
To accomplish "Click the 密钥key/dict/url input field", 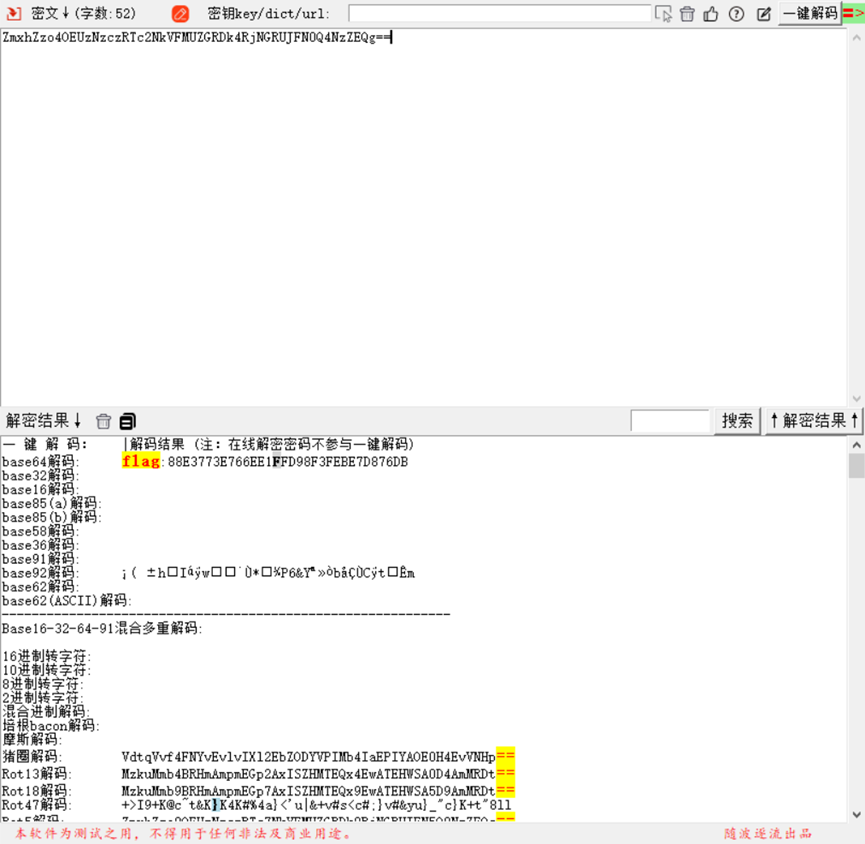I will pyautogui.click(x=499, y=13).
